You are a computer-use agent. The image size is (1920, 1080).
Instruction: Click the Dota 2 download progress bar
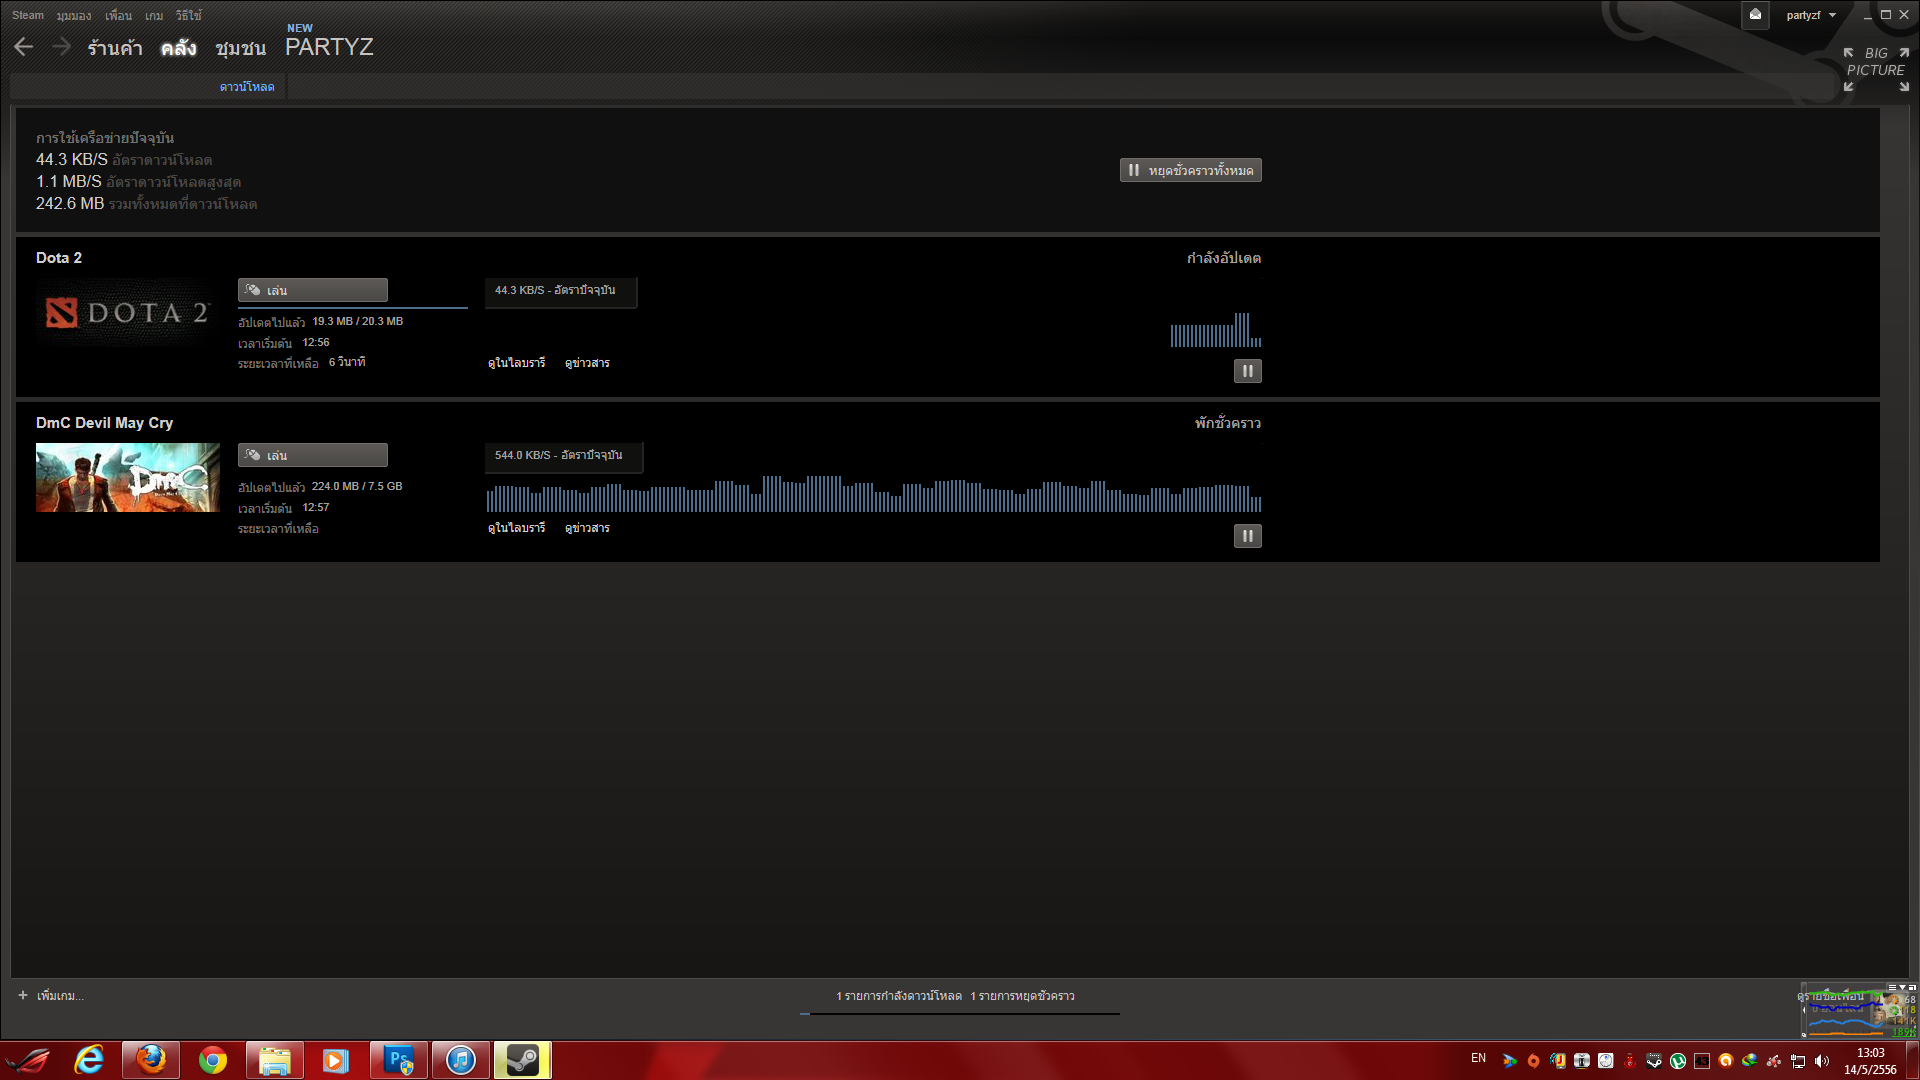[x=352, y=307]
